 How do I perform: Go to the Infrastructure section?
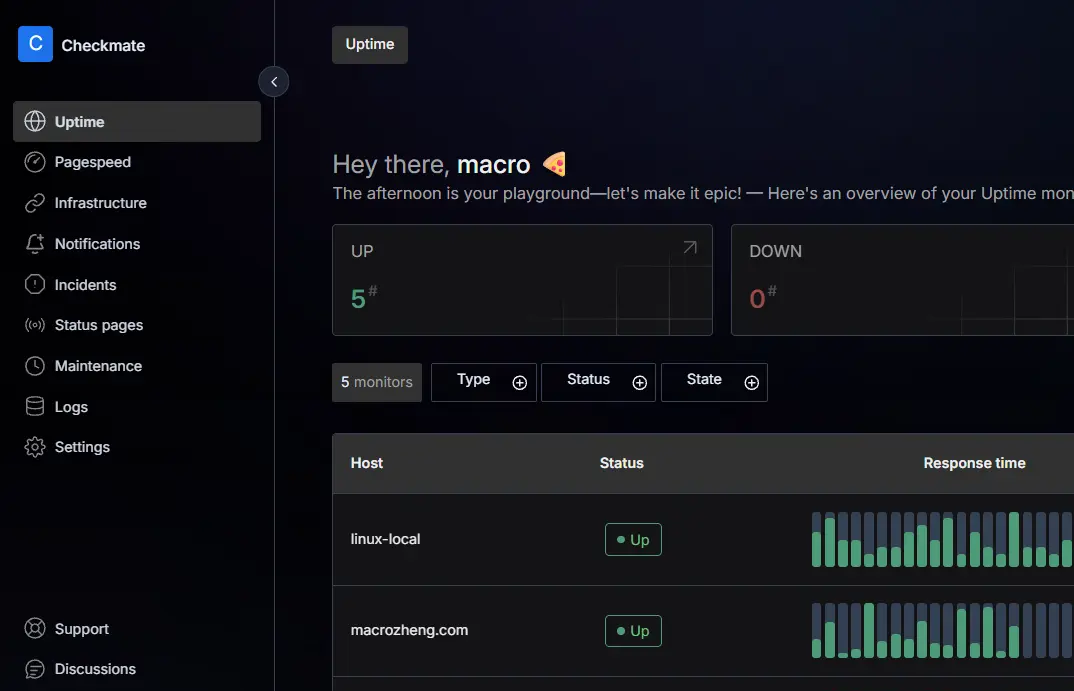click(100, 203)
